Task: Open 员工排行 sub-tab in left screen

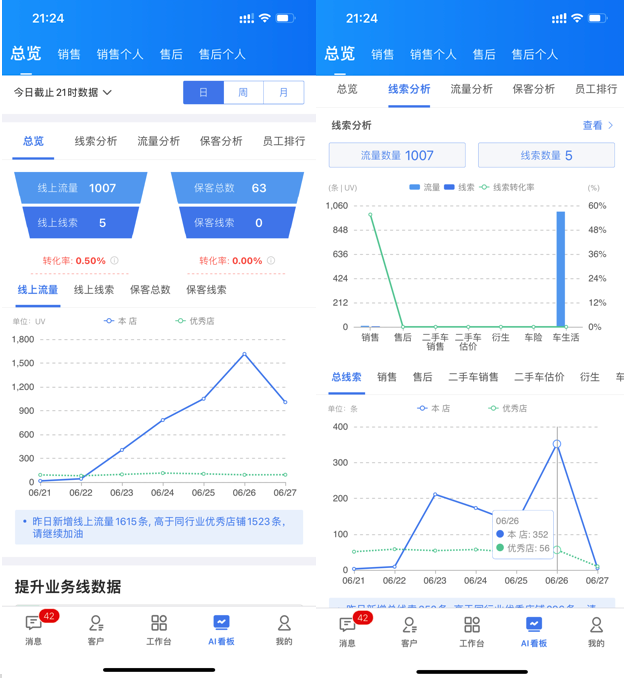Action: tap(284, 141)
